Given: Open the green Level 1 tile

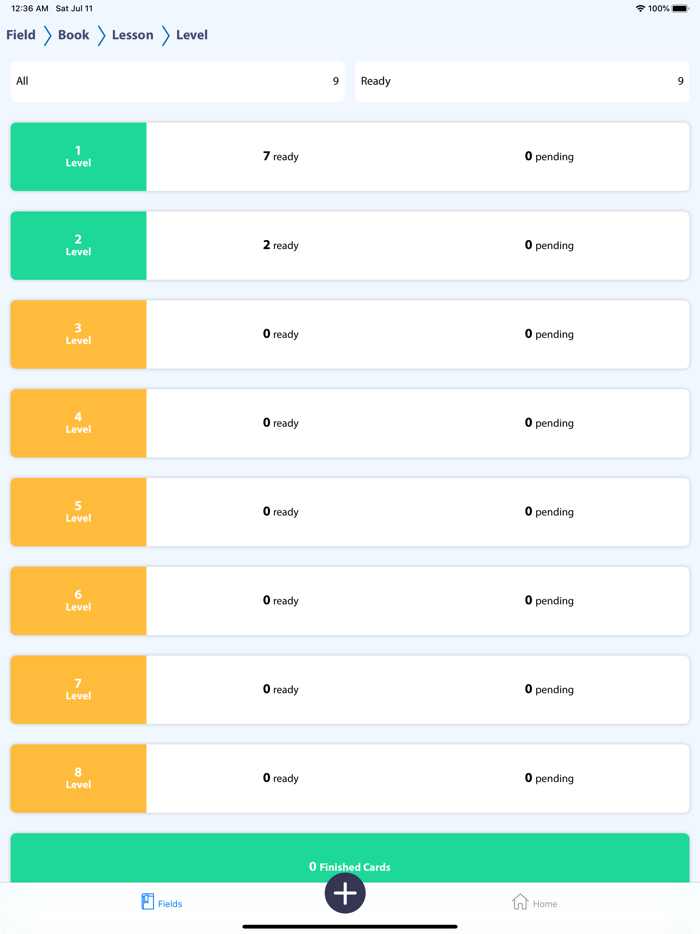Looking at the screenshot, I should click(78, 157).
